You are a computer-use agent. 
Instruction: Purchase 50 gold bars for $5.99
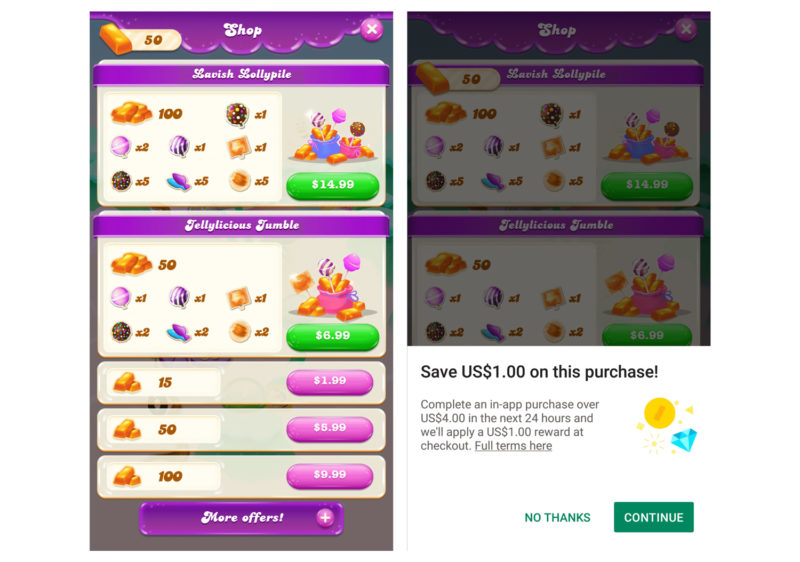tap(330, 428)
